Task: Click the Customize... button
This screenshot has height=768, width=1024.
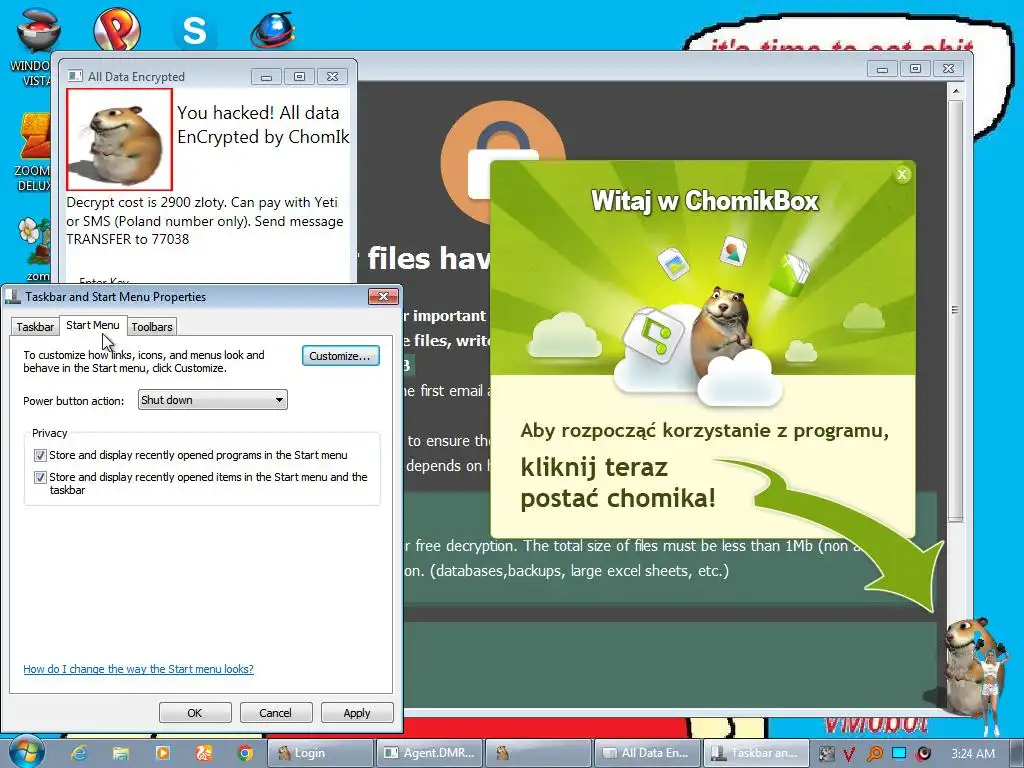Action: click(x=340, y=356)
